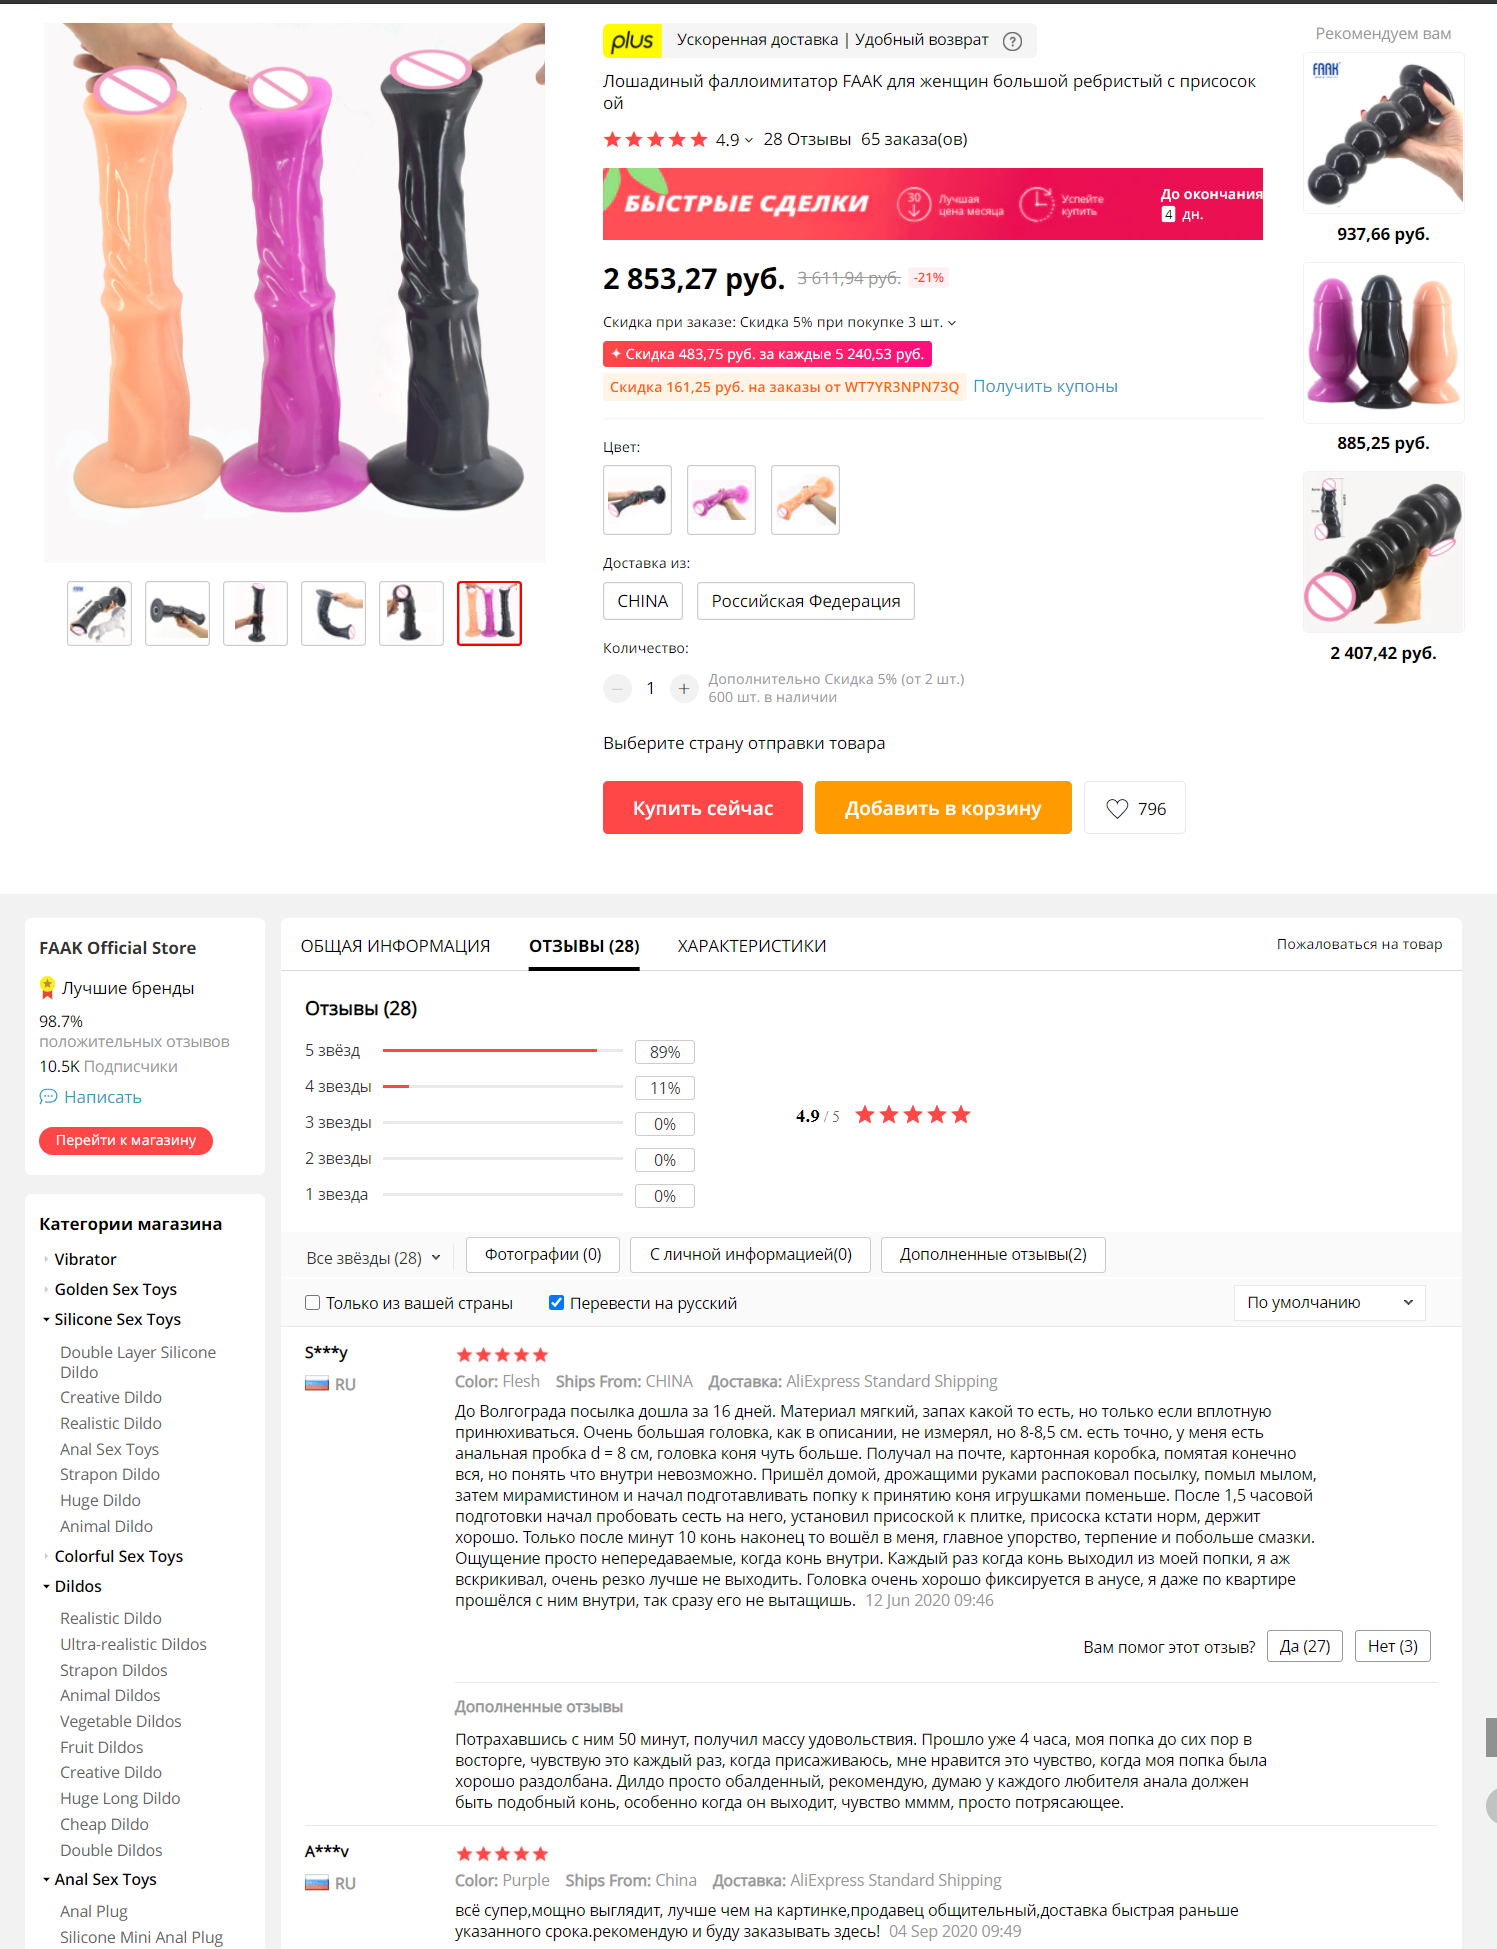Image resolution: width=1497 pixels, height=1949 pixels.
Task: Open the По умолчанию sort dropdown
Action: (1329, 1302)
